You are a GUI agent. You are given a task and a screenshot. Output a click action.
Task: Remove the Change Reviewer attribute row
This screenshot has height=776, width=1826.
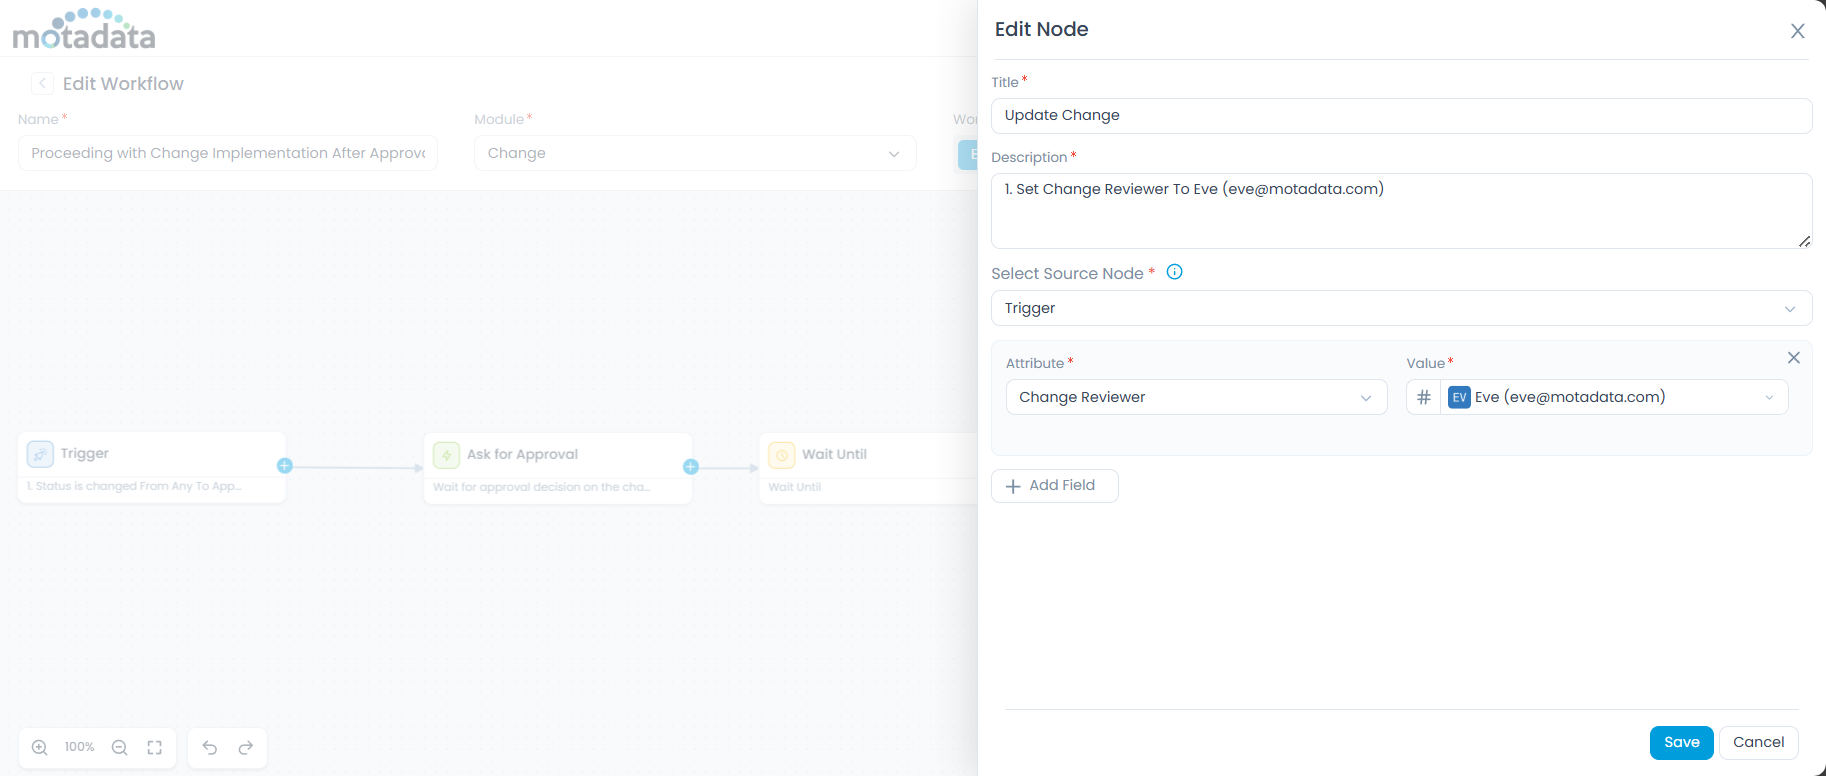pyautogui.click(x=1793, y=358)
